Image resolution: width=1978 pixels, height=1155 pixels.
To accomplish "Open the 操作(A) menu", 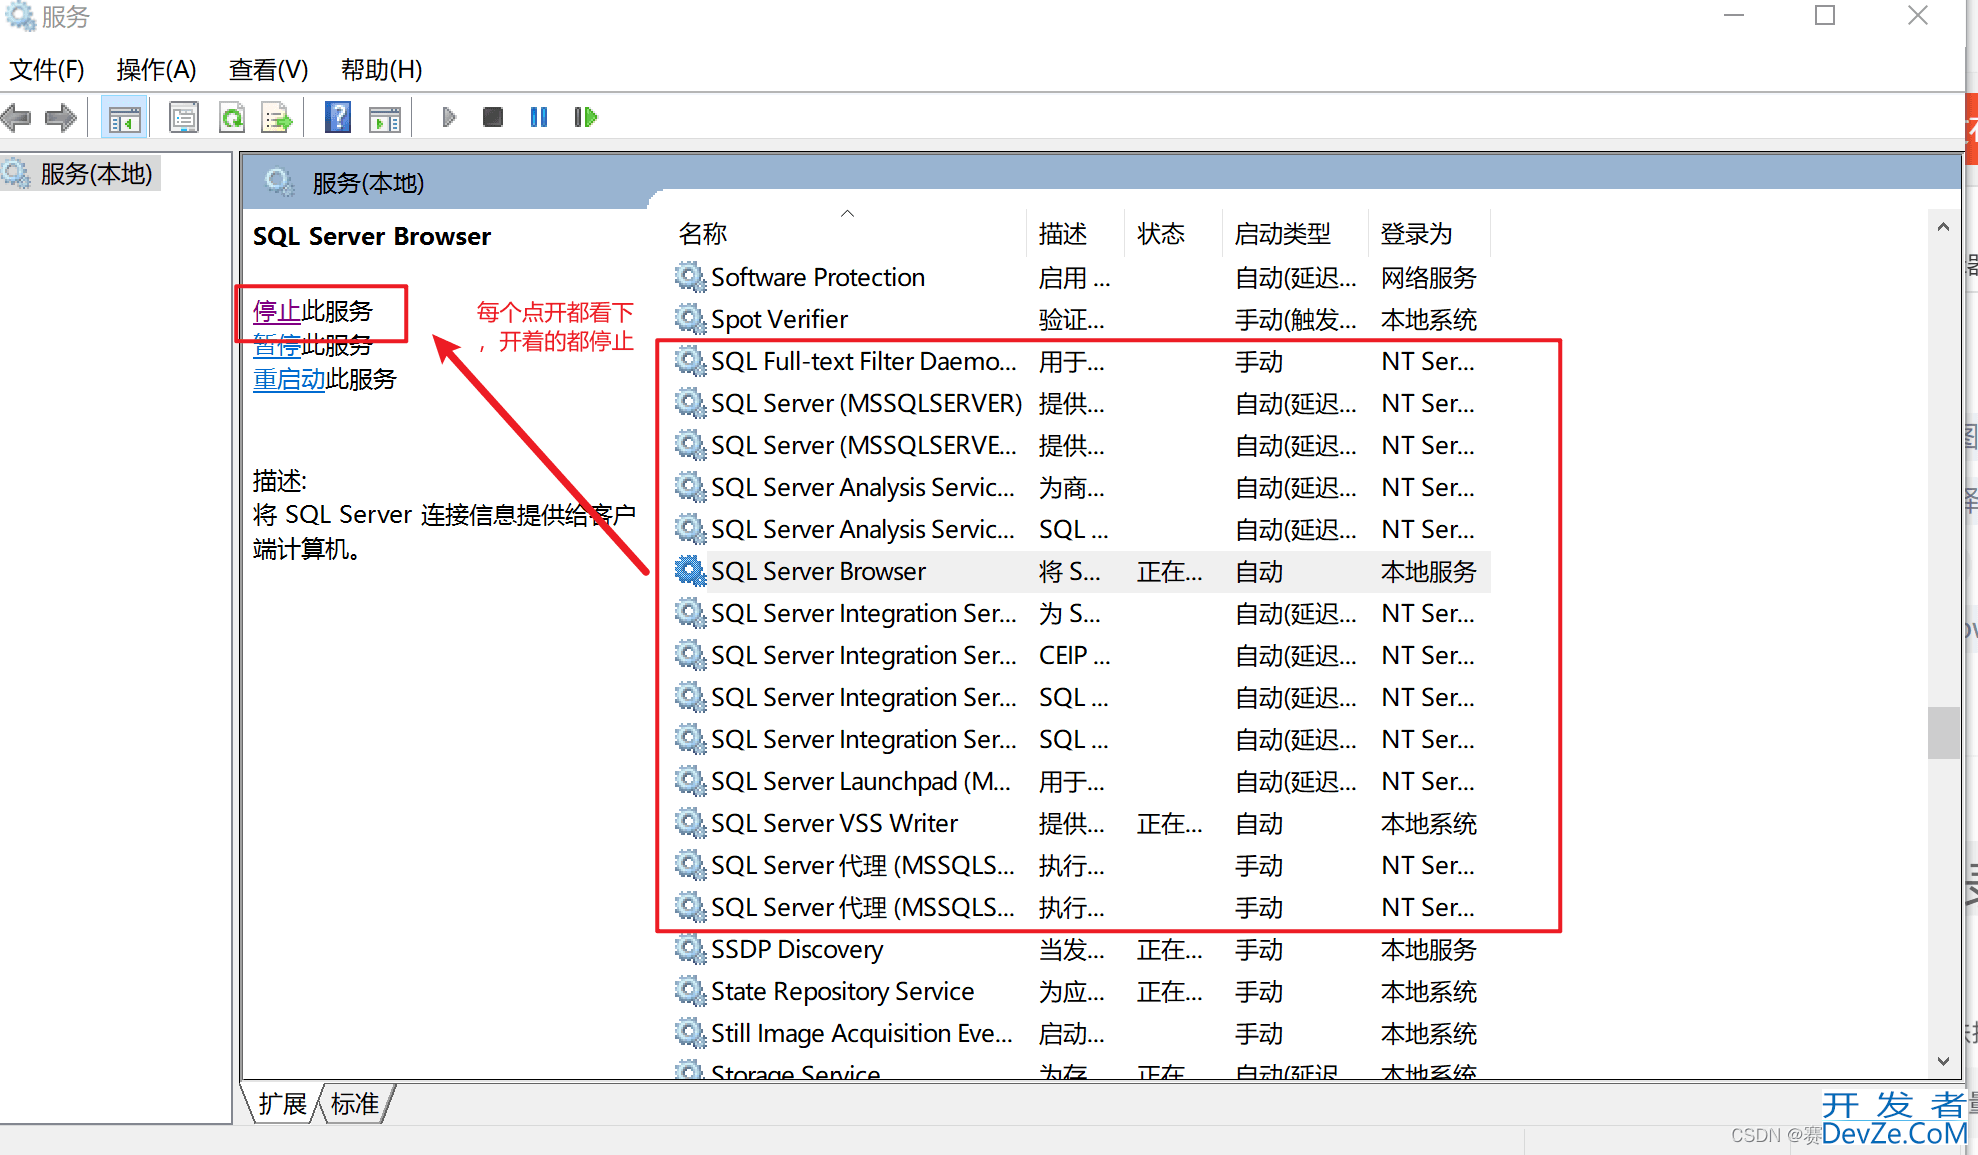I will pyautogui.click(x=156, y=70).
